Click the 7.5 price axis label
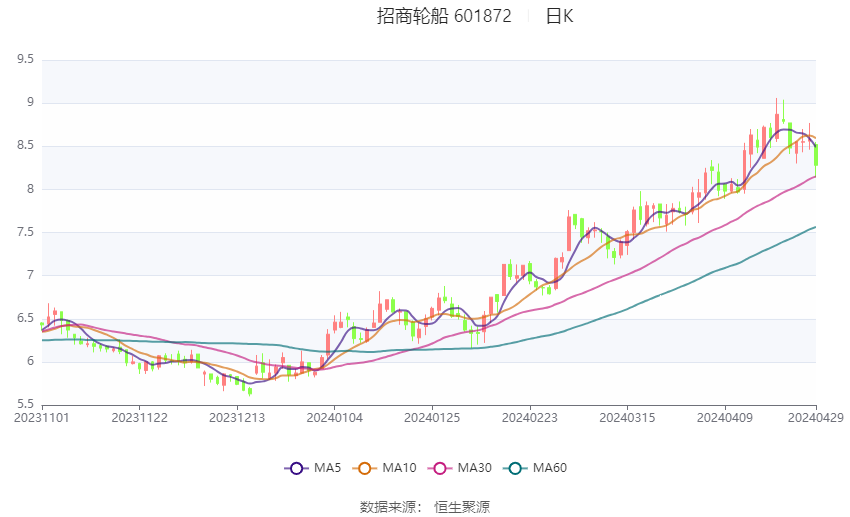The height and width of the screenshot is (517, 850). coord(25,232)
